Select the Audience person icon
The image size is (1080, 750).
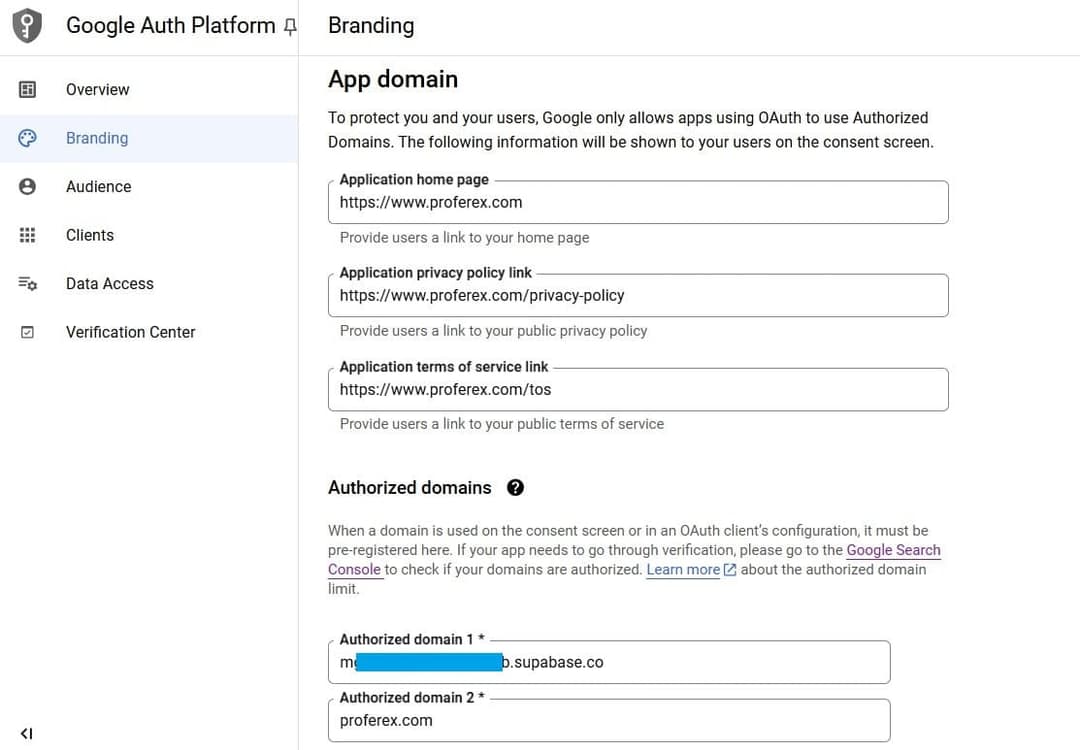point(28,186)
